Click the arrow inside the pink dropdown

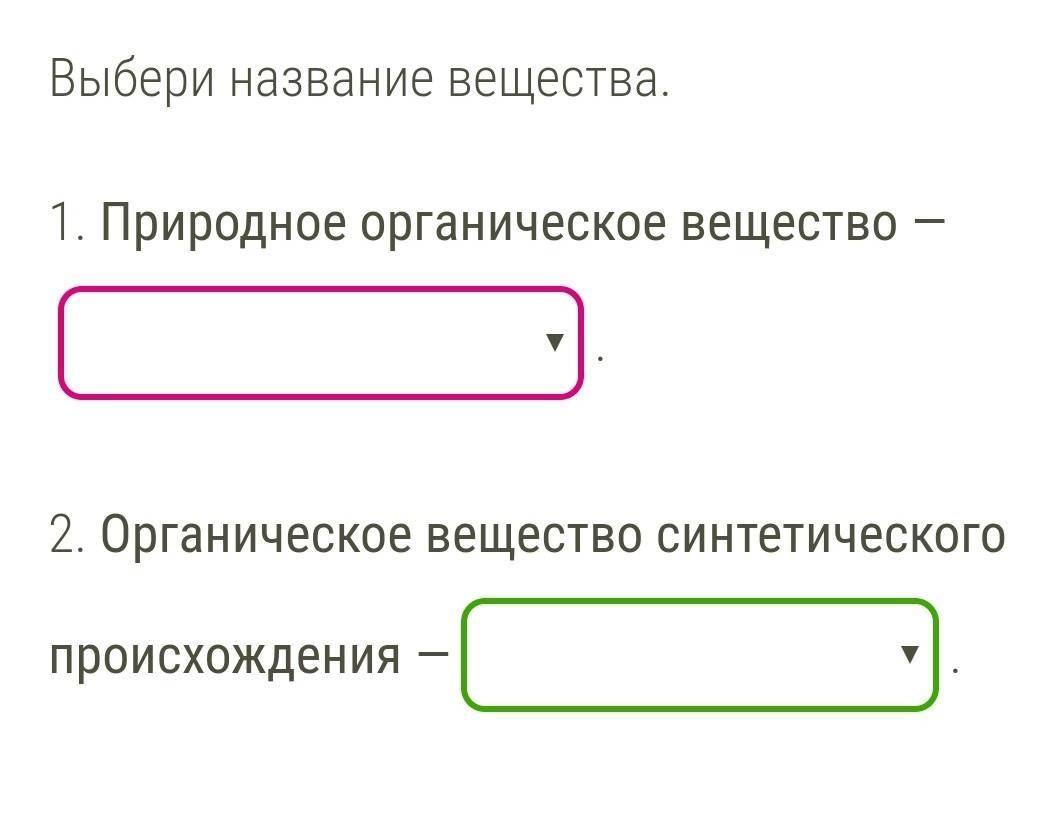(555, 343)
